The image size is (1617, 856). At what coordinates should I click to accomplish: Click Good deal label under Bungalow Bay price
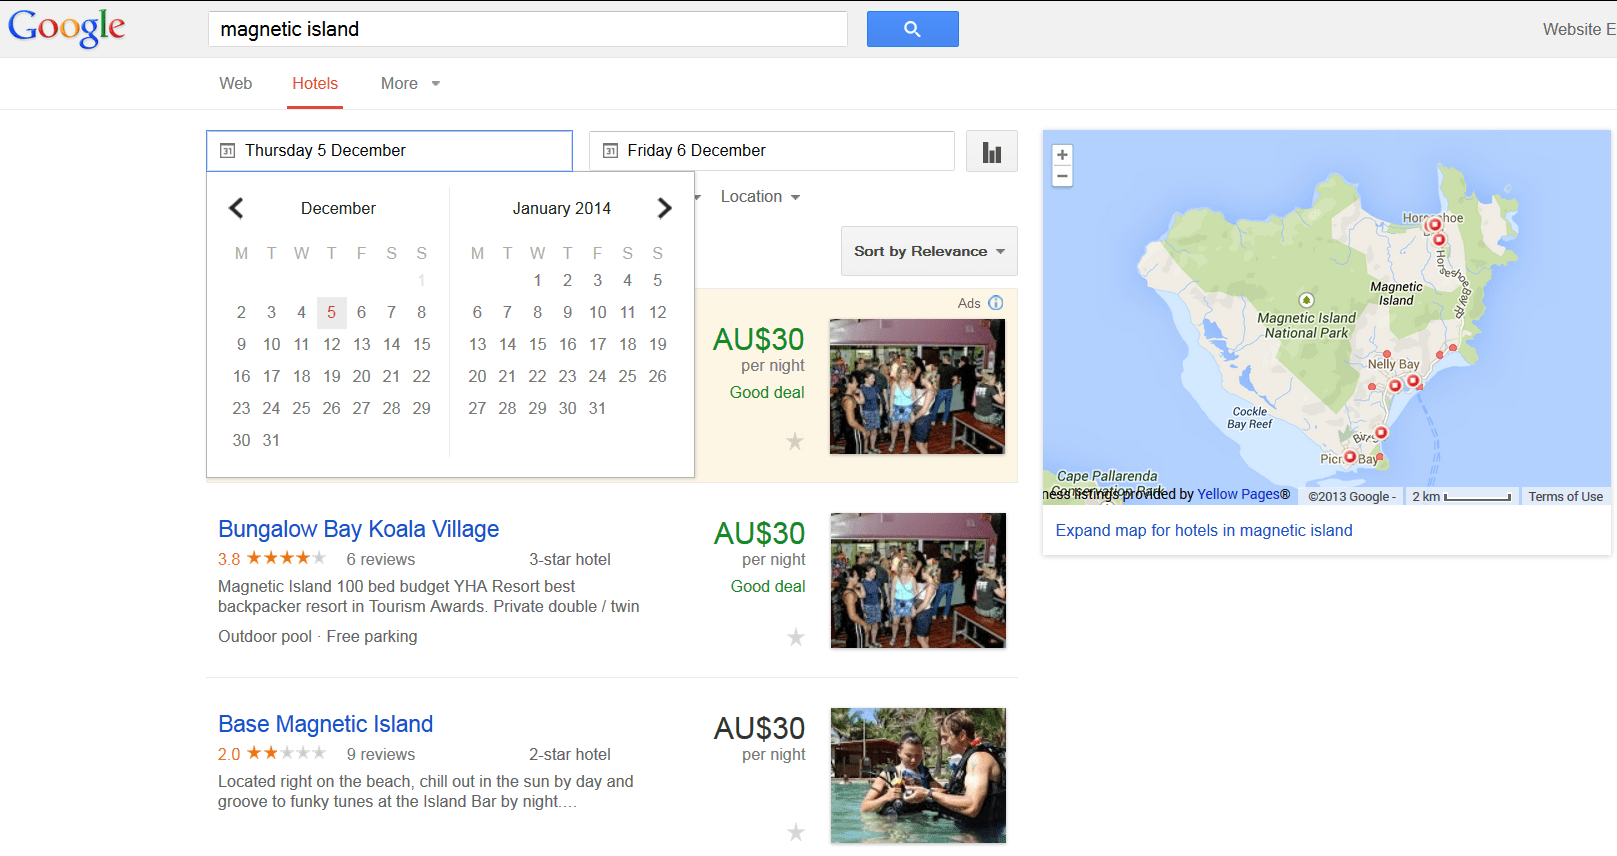tap(768, 586)
